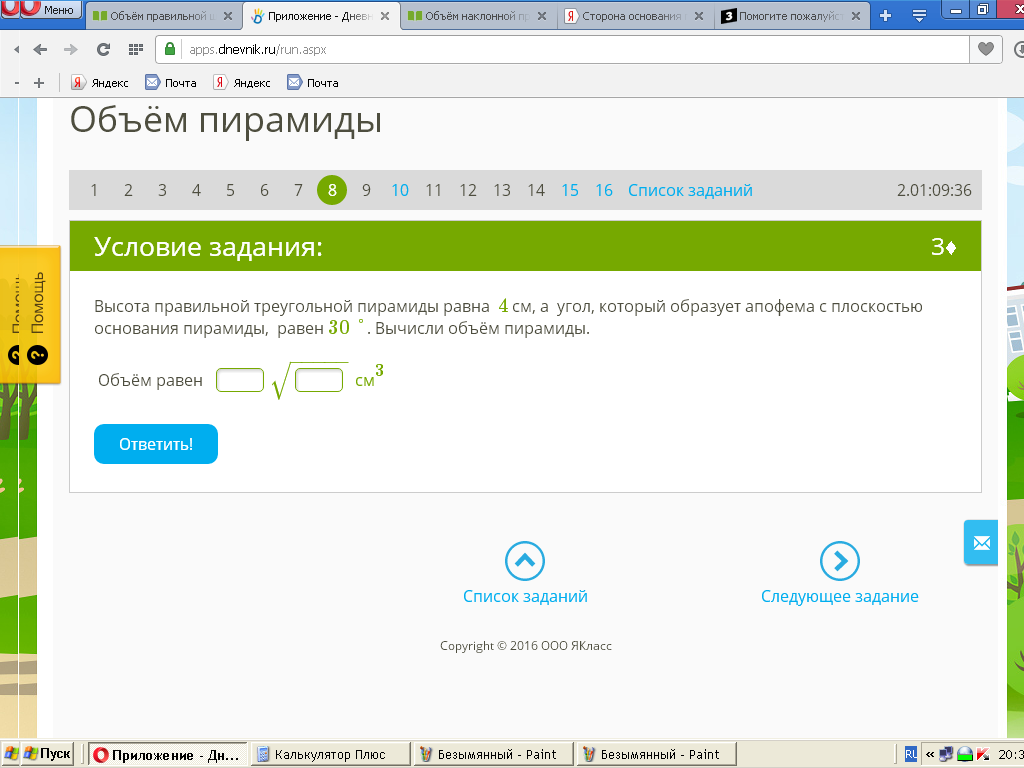Open Список заданий link in the number bar
This screenshot has width=1024, height=768.
[x=690, y=190]
